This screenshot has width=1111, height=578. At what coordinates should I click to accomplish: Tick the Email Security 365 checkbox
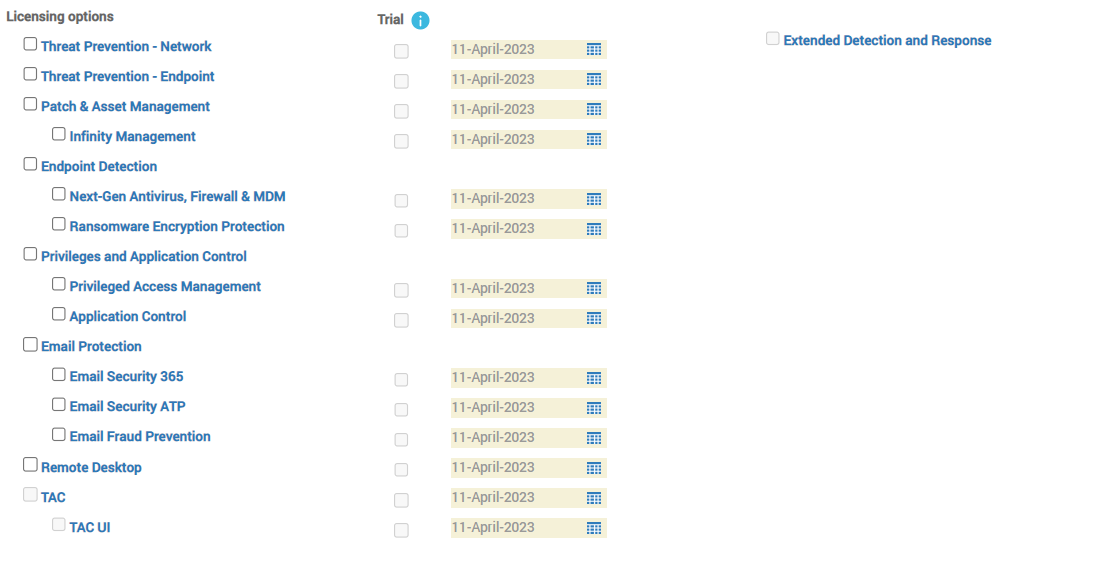coord(59,374)
